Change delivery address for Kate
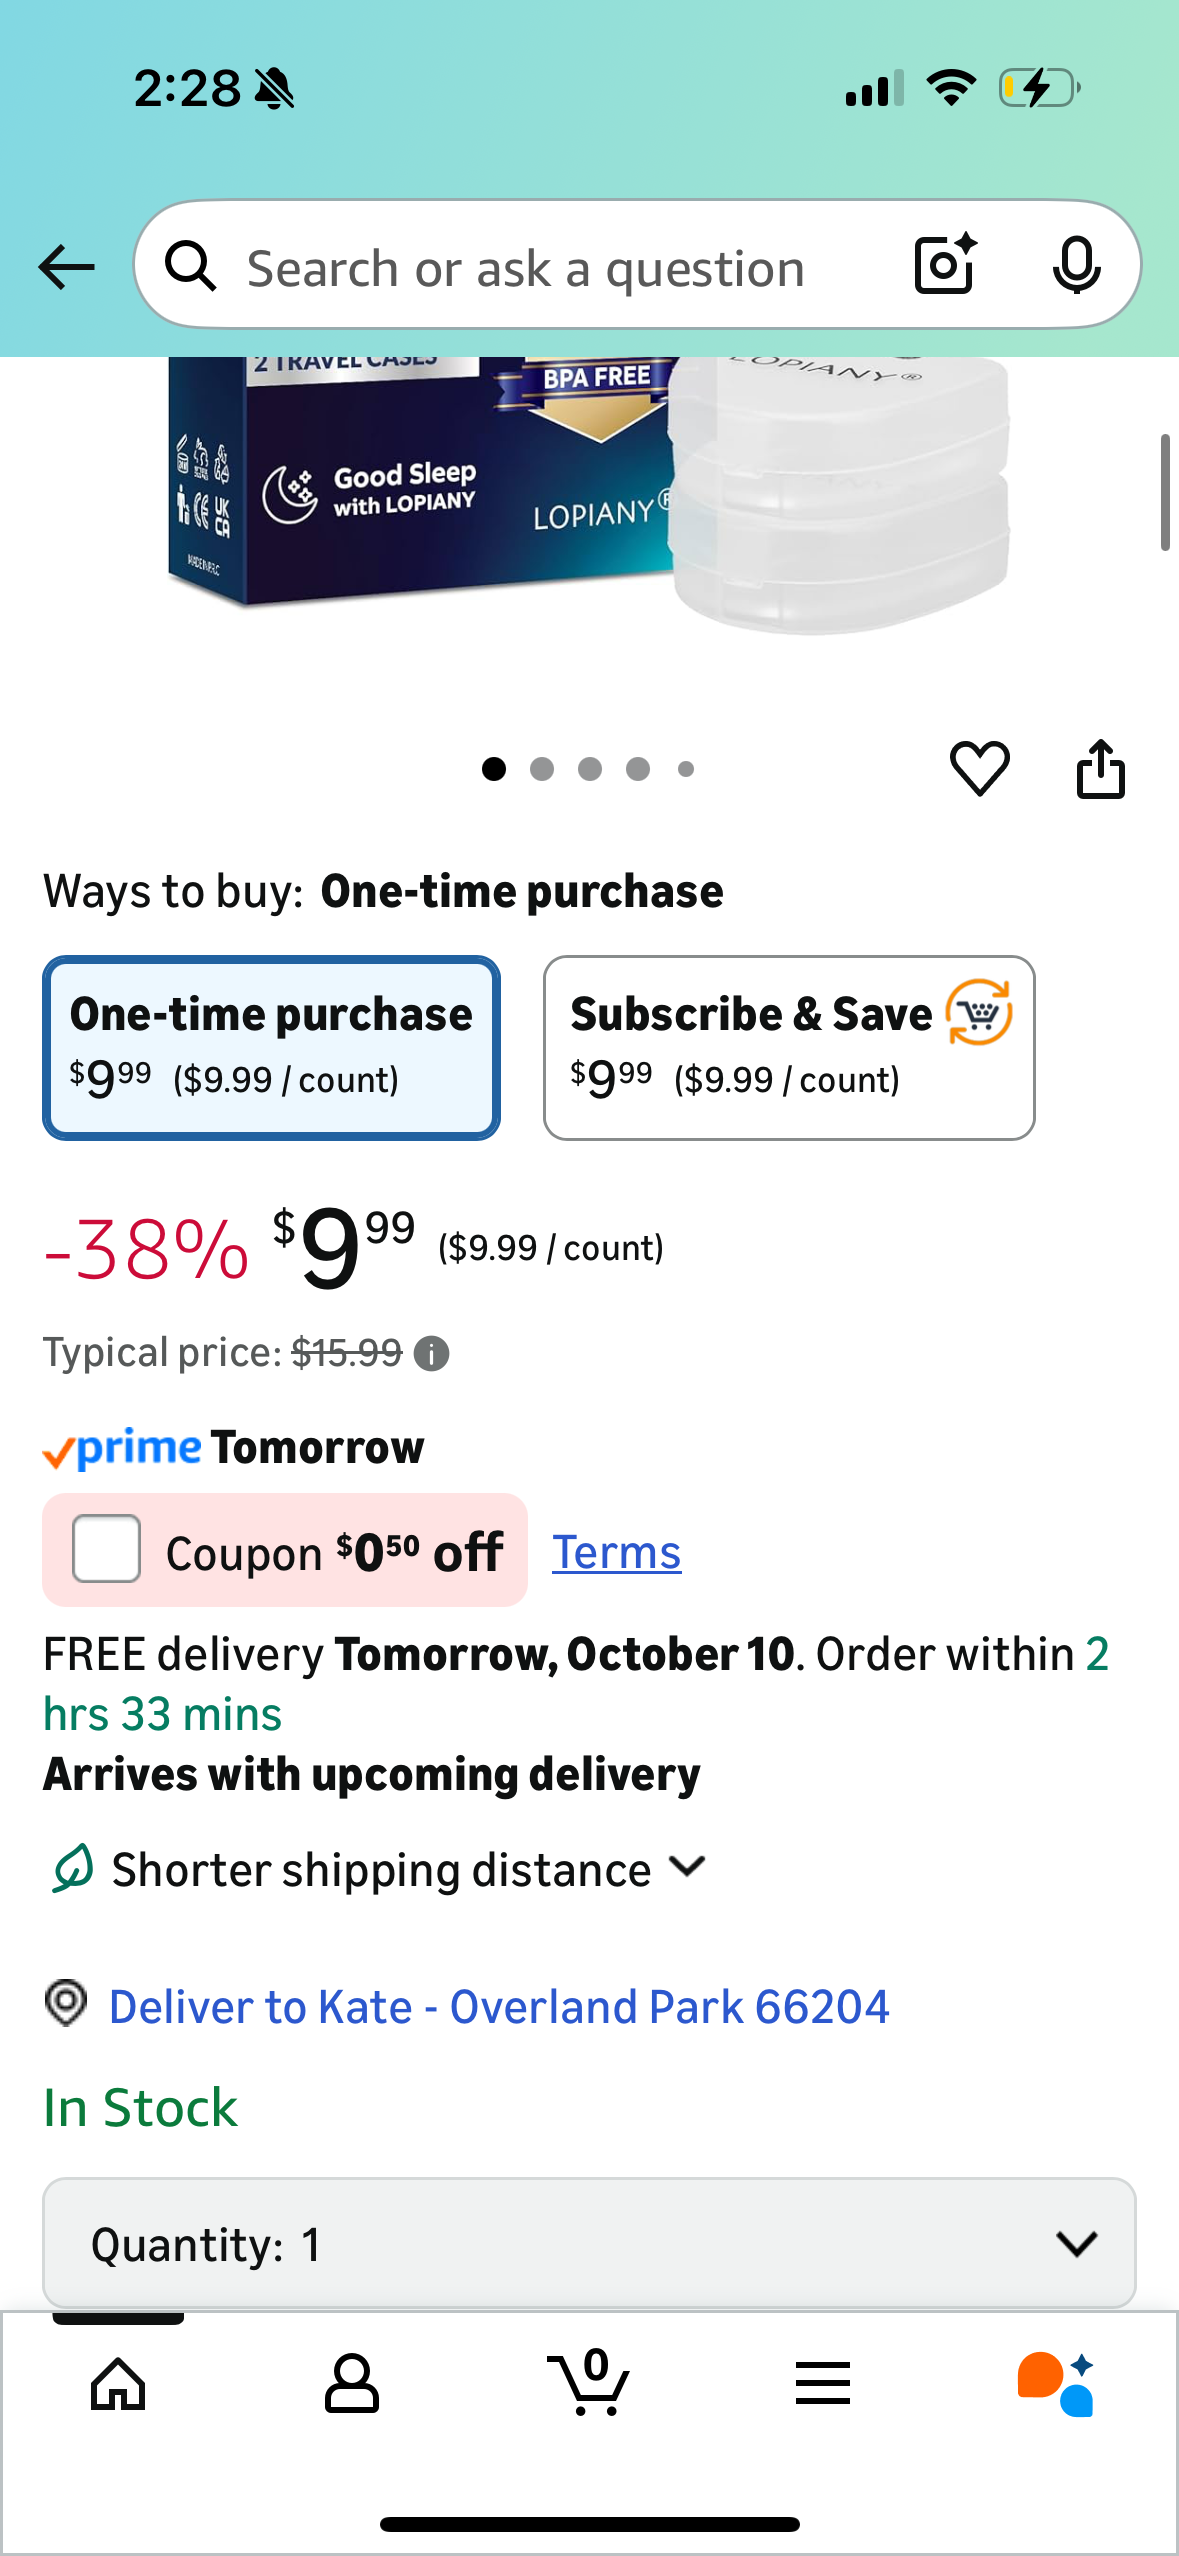 pyautogui.click(x=498, y=2006)
